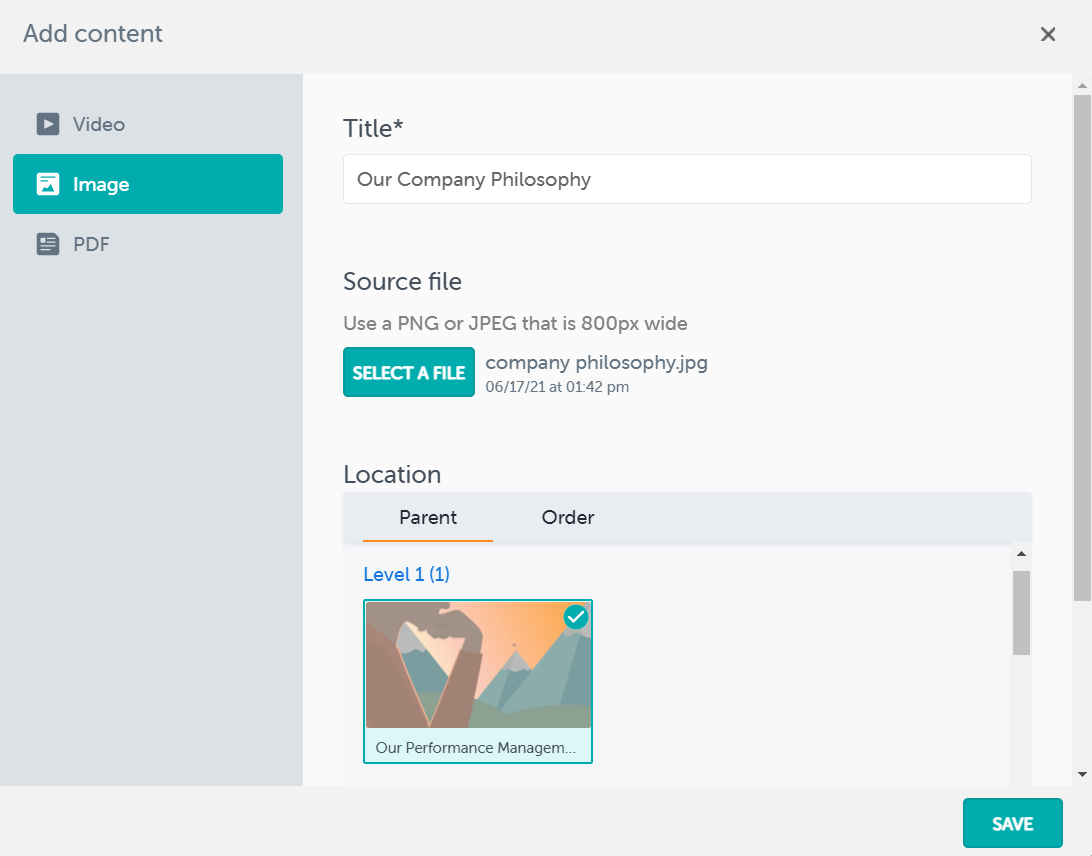Click the PDF document icon in sidebar

pos(48,244)
